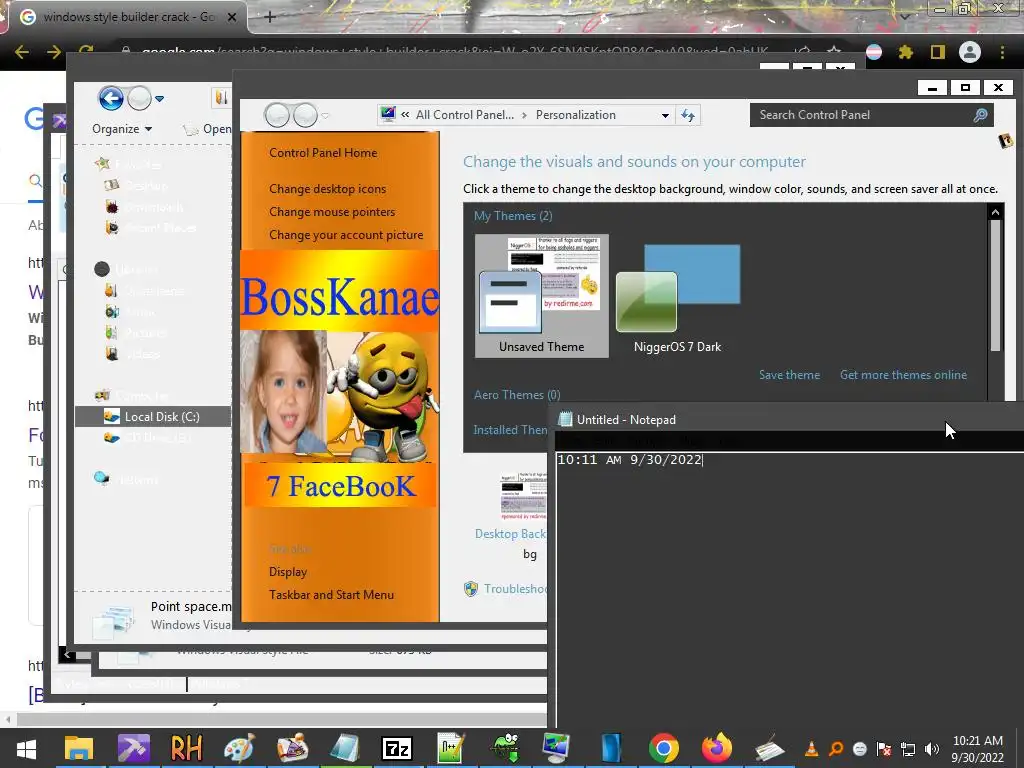Click the network icon in the system tray

pyautogui.click(x=908, y=748)
